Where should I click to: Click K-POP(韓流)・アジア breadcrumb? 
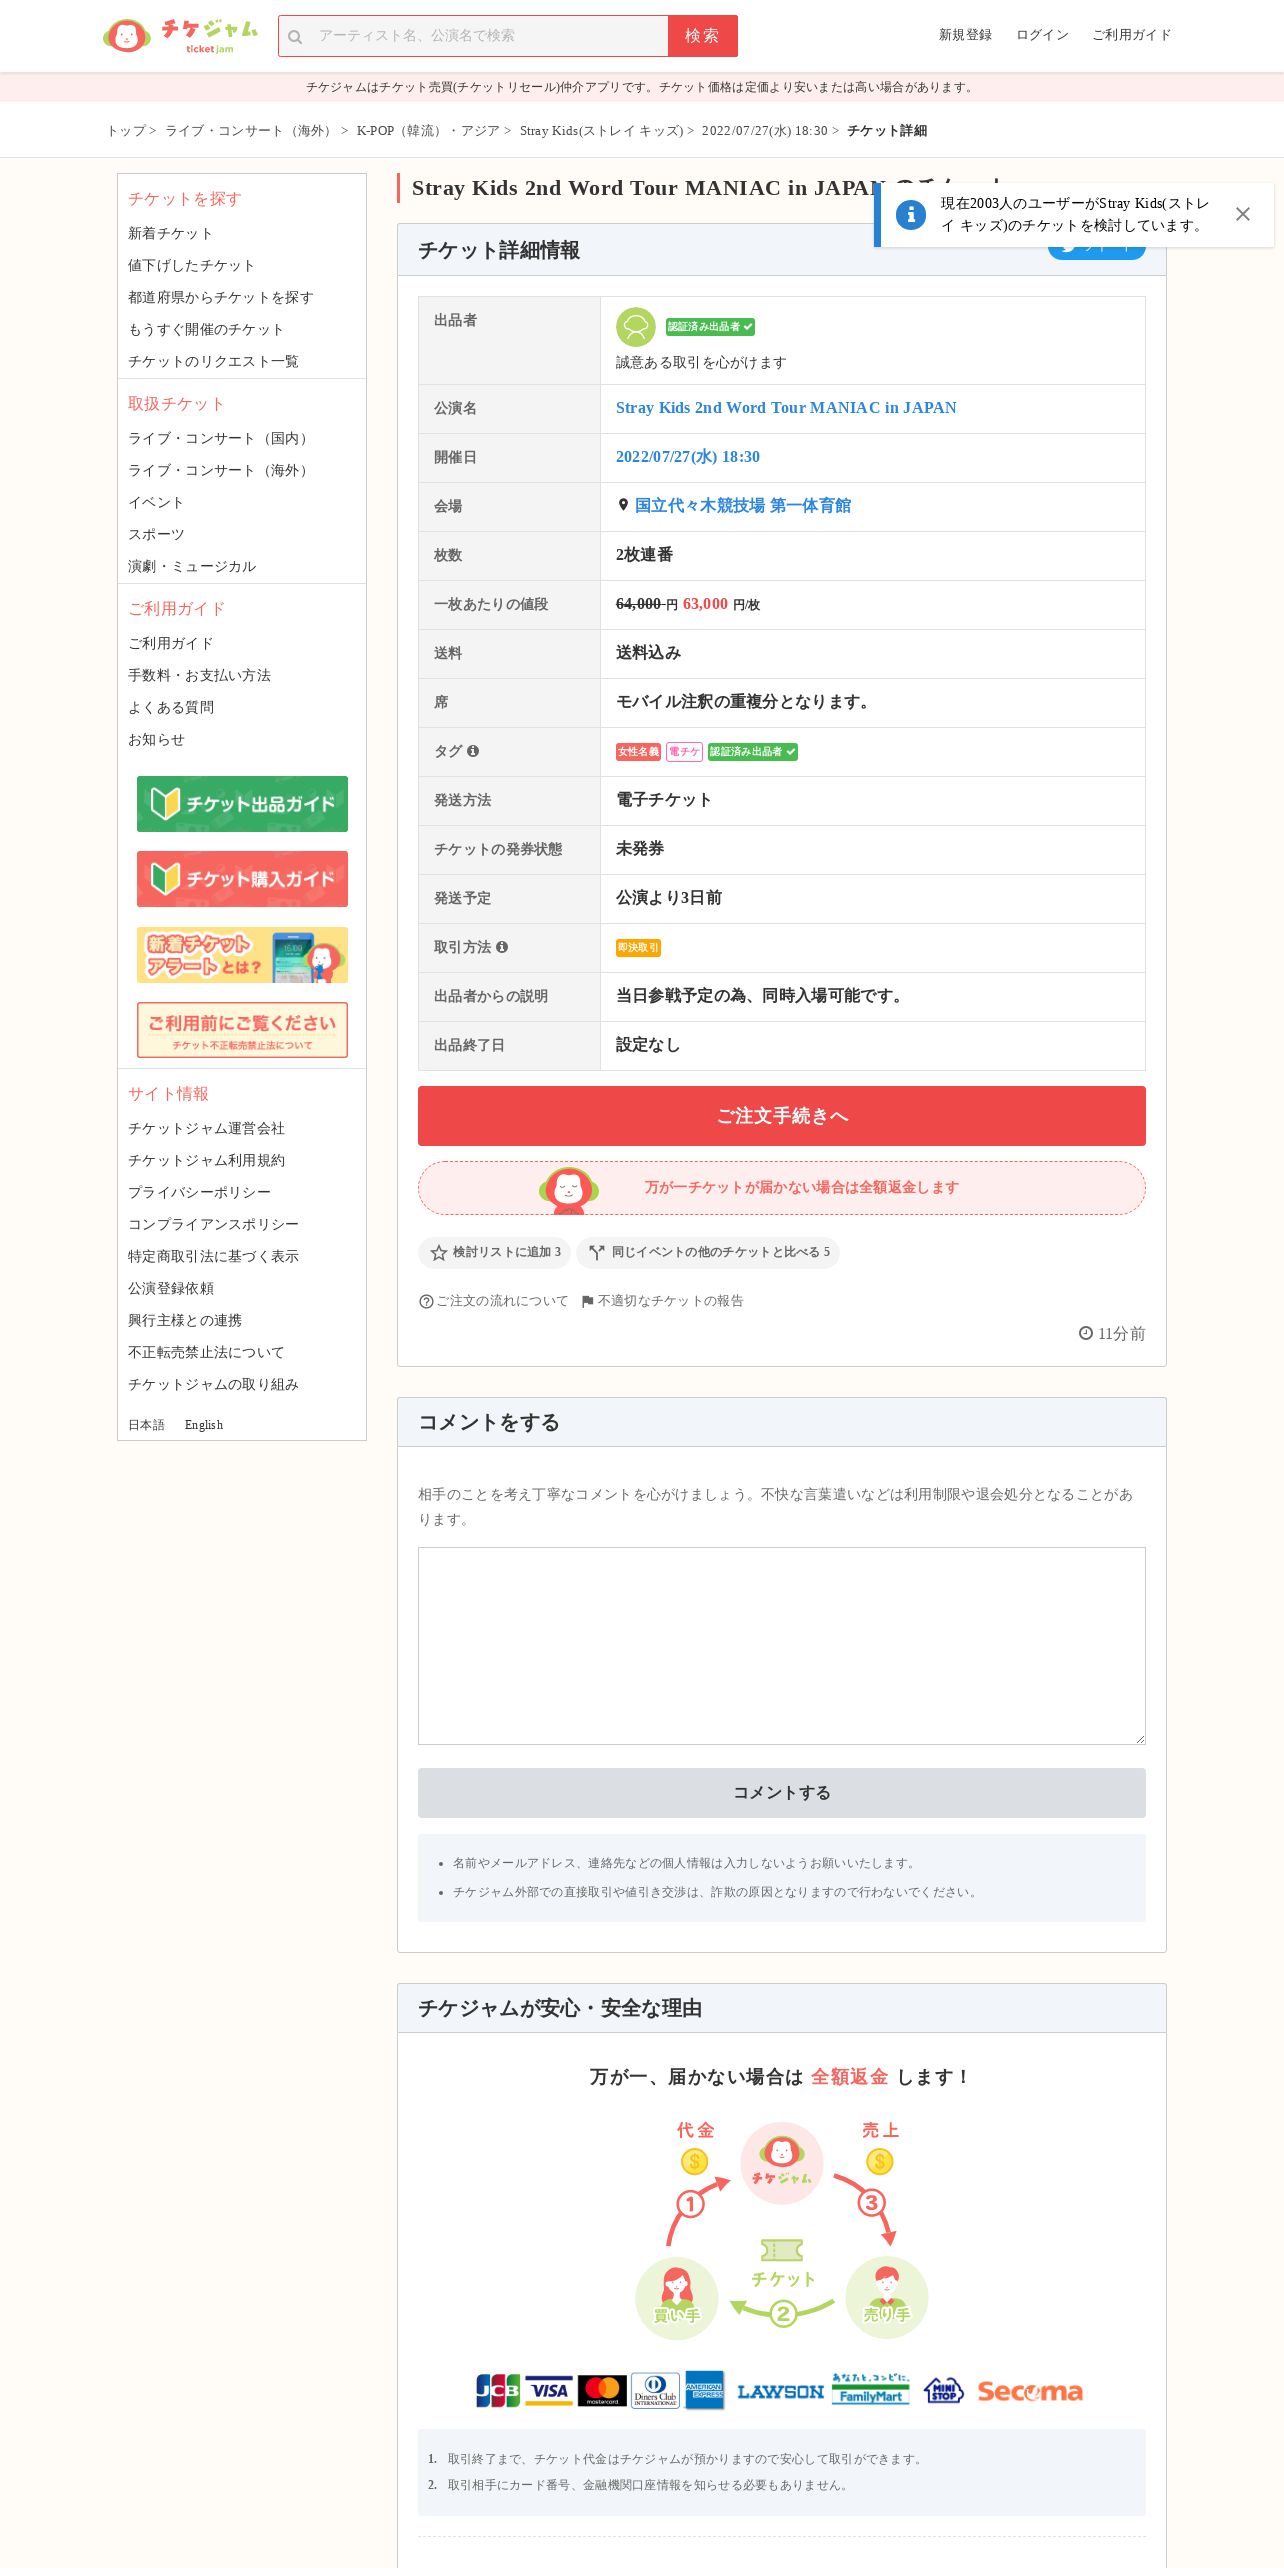click(x=428, y=131)
